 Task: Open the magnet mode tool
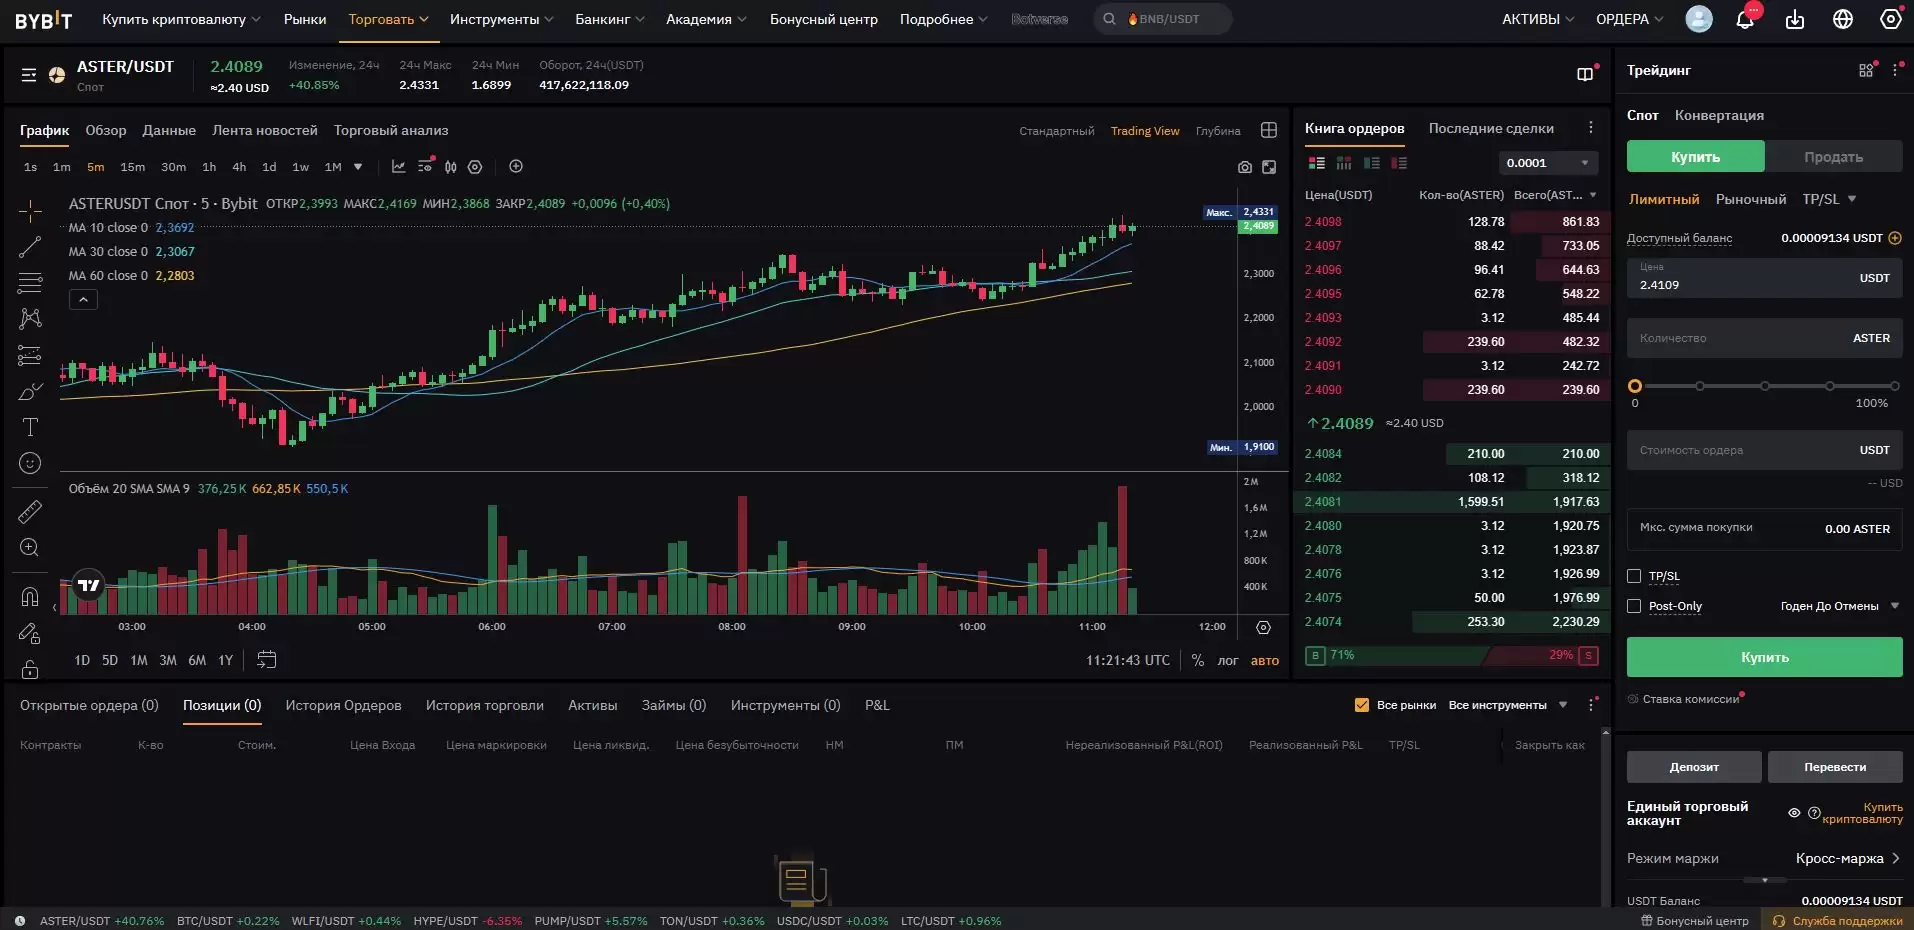30,597
